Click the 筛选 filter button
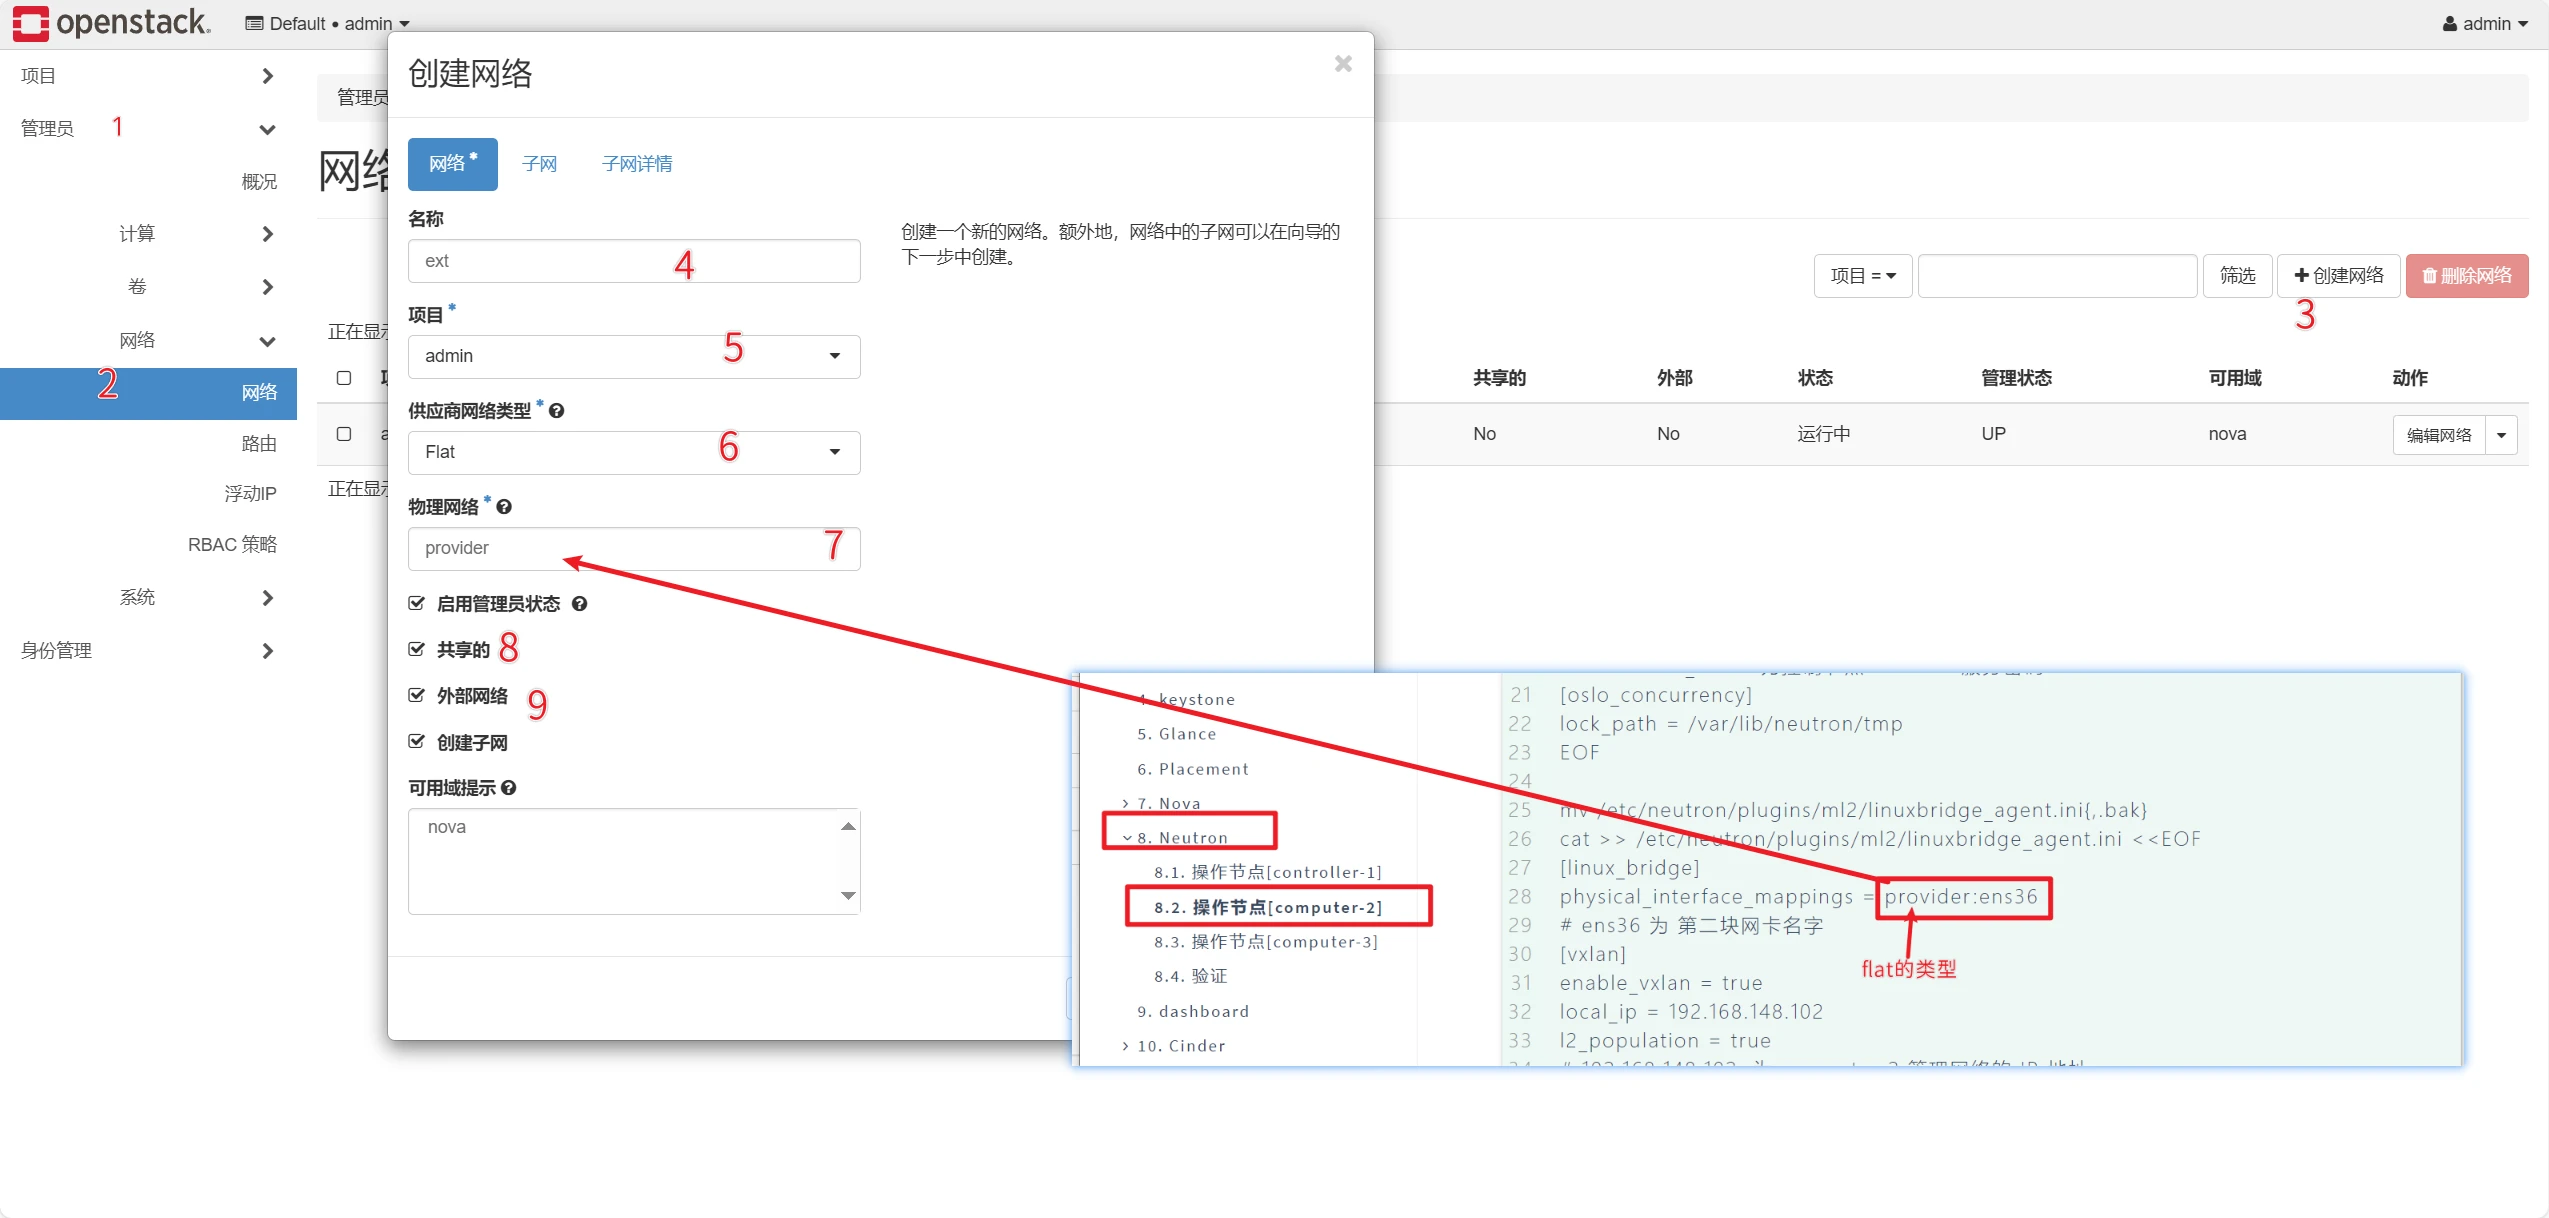Image resolution: width=2549 pixels, height=1218 pixels. click(2237, 276)
